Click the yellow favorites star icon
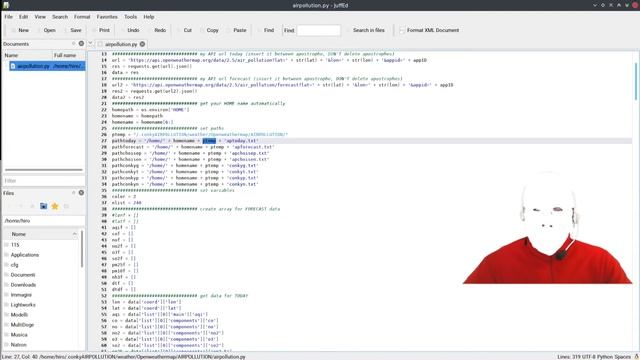This screenshot has width=640, height=360. [55, 206]
